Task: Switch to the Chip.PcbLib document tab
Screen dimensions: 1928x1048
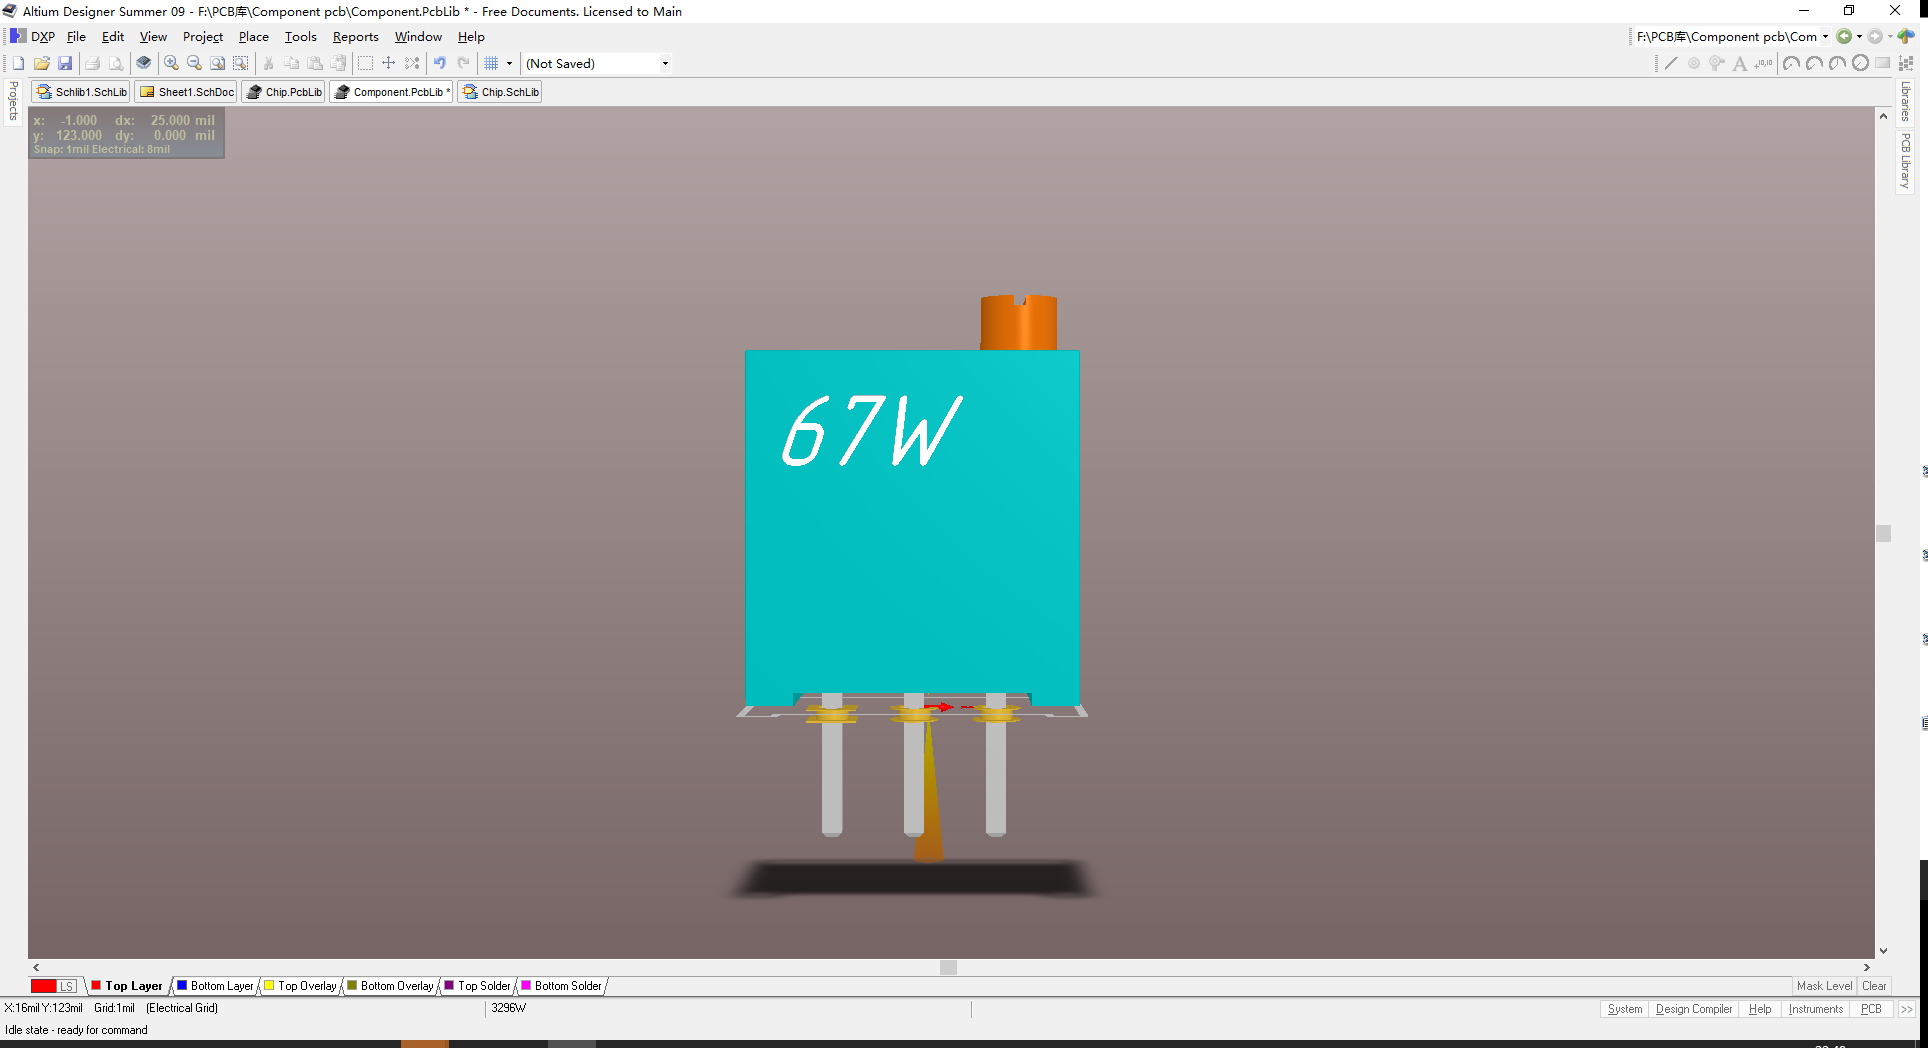Action: (284, 92)
